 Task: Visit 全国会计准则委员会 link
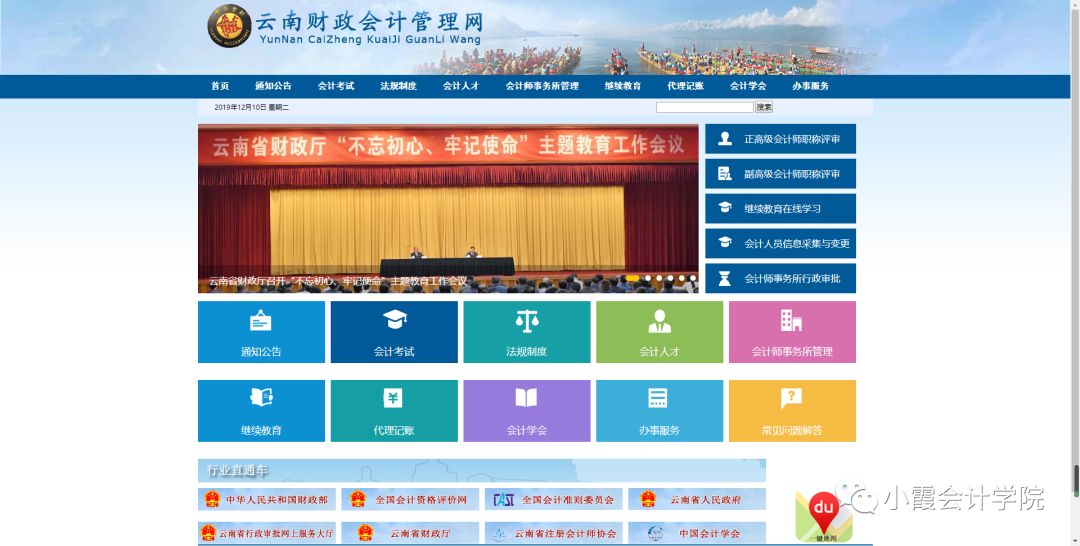553,500
